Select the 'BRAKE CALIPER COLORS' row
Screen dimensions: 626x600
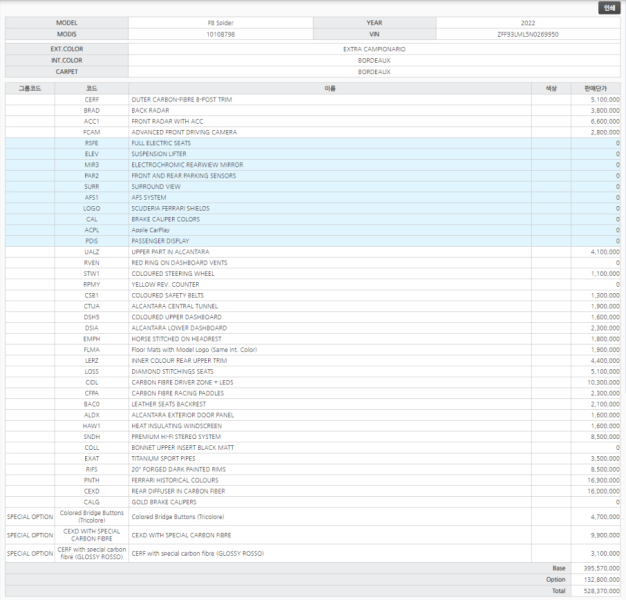point(166,219)
